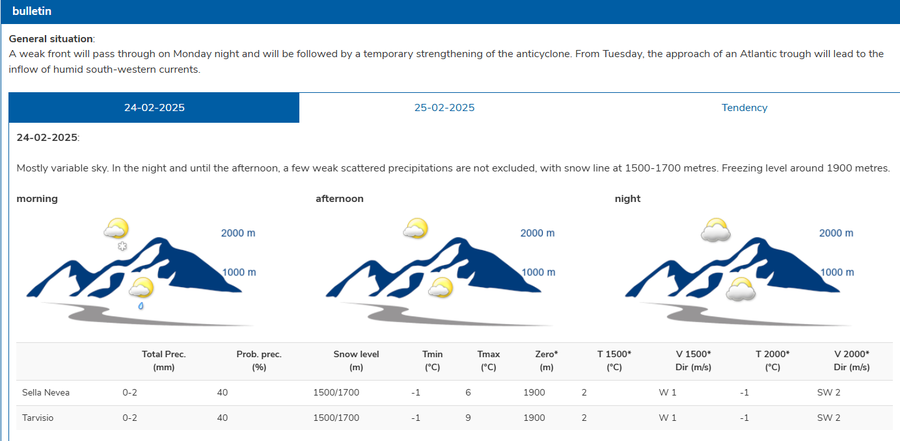The height and width of the screenshot is (441, 900).
Task: Click the V 1500* column header
Action: [693, 361]
